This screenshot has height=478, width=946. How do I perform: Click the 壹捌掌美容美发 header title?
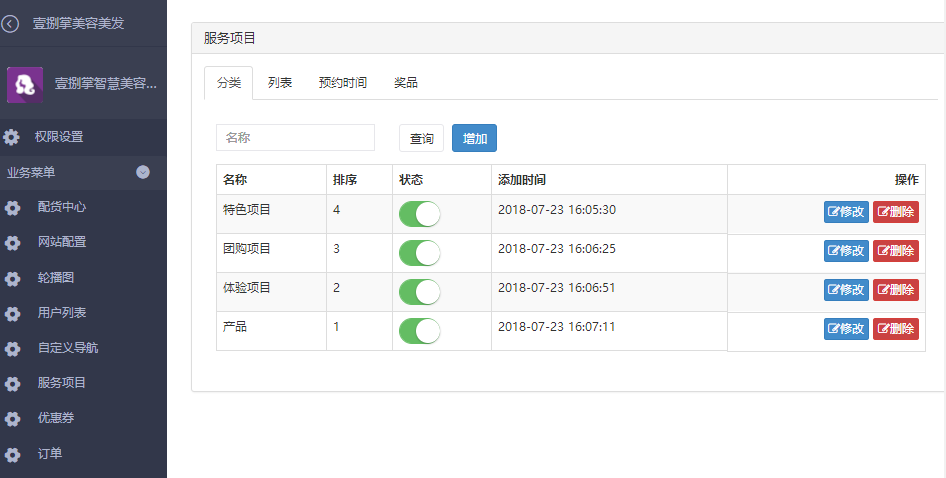click(78, 23)
